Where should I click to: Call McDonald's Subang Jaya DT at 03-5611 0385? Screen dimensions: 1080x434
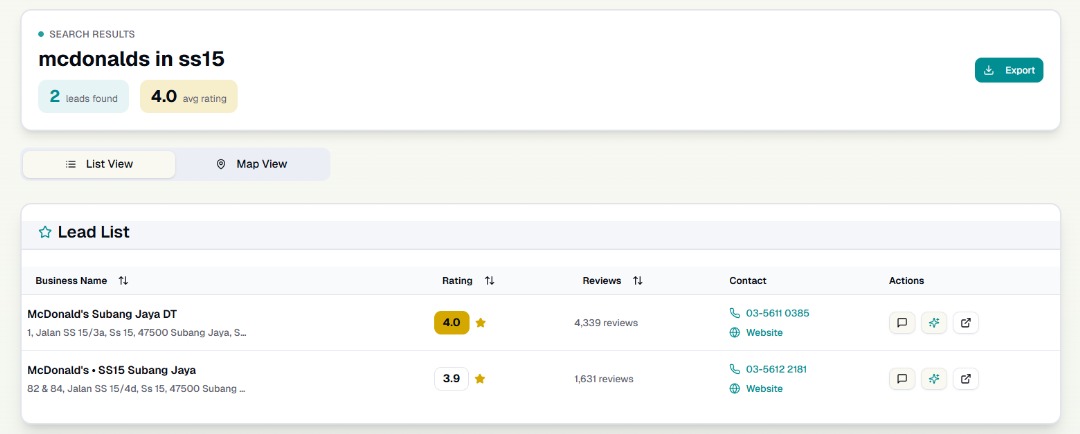pos(777,313)
